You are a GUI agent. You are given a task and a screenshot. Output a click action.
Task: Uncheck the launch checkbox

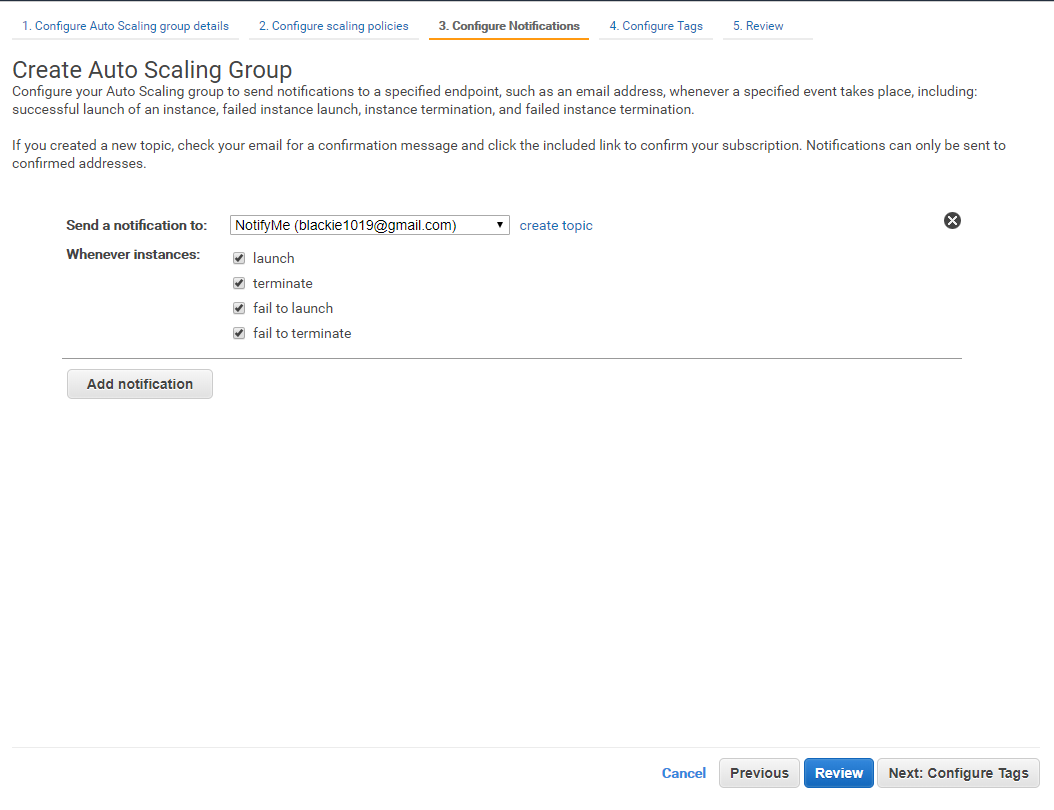239,258
